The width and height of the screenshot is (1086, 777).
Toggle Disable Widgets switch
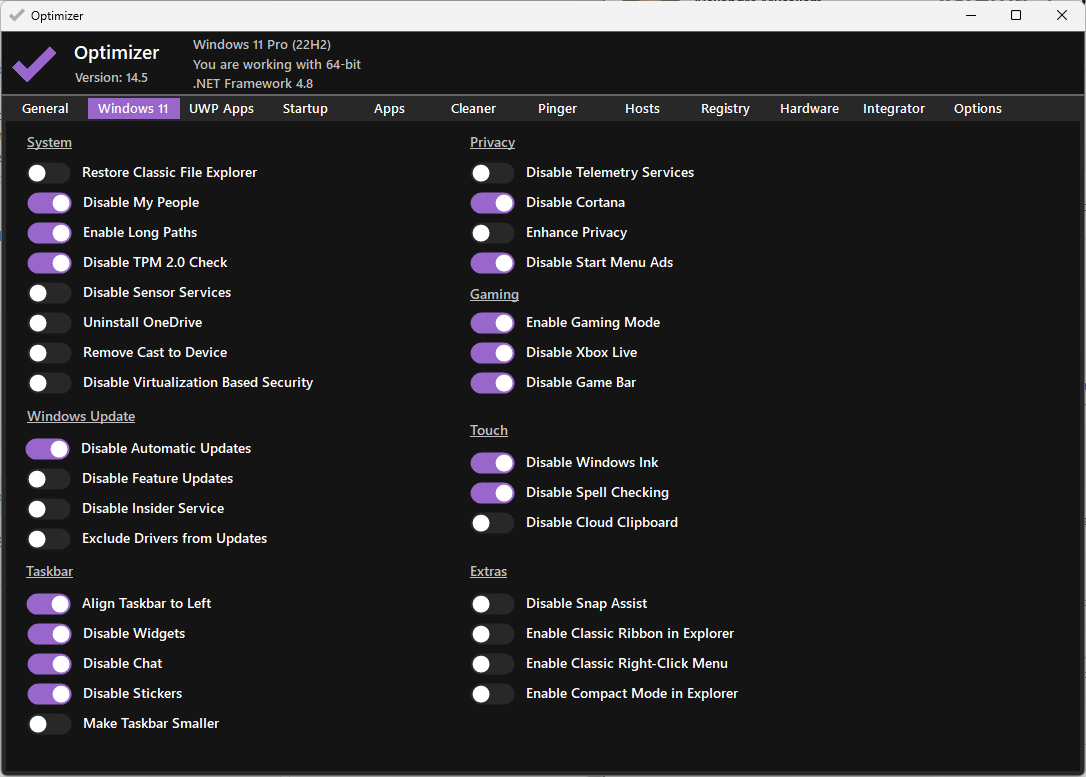pyautogui.click(x=49, y=634)
